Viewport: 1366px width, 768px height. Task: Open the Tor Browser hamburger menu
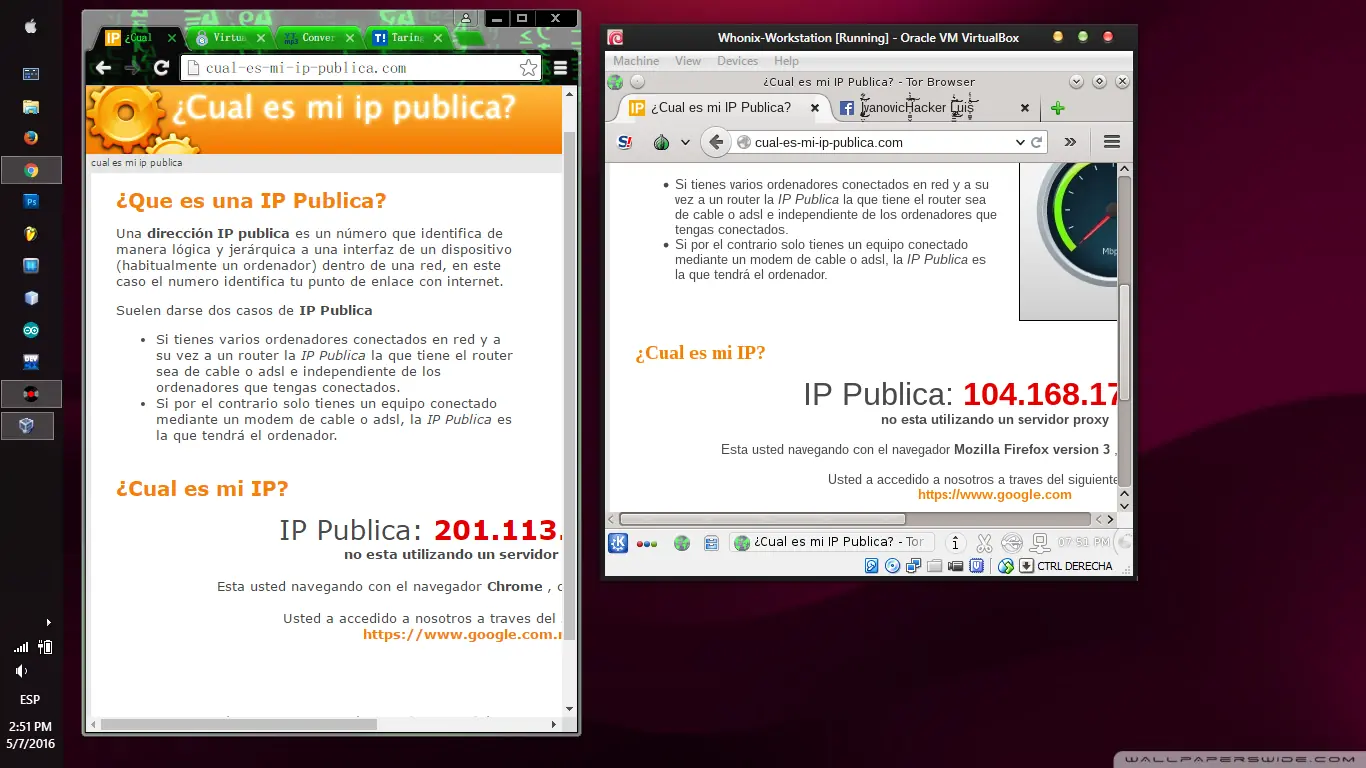(x=1112, y=142)
